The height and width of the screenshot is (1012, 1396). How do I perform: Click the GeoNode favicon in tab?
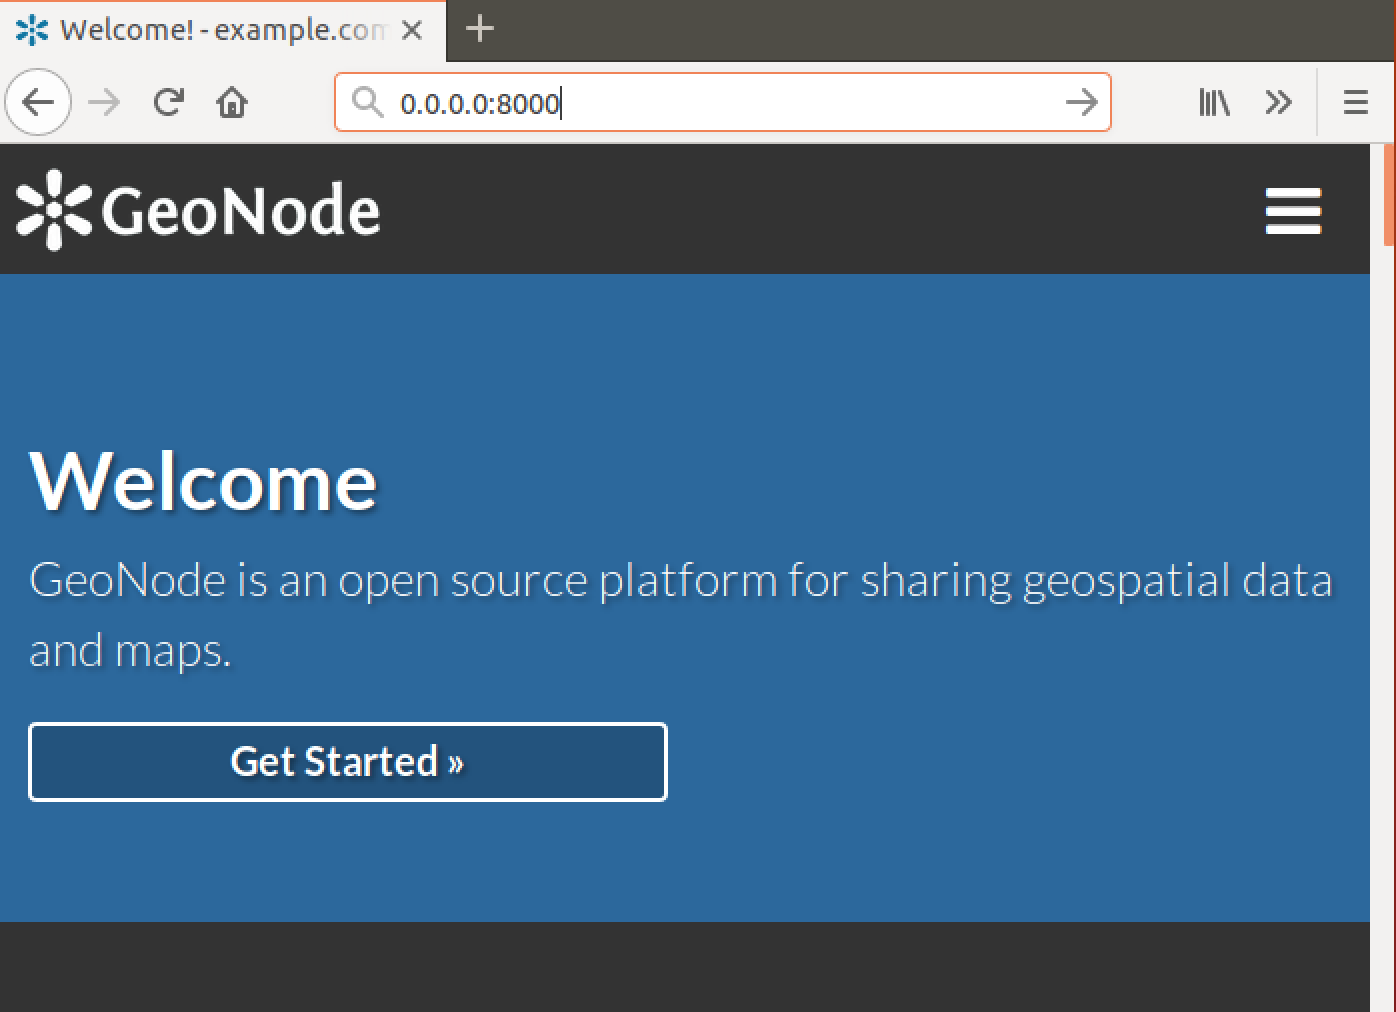32,30
